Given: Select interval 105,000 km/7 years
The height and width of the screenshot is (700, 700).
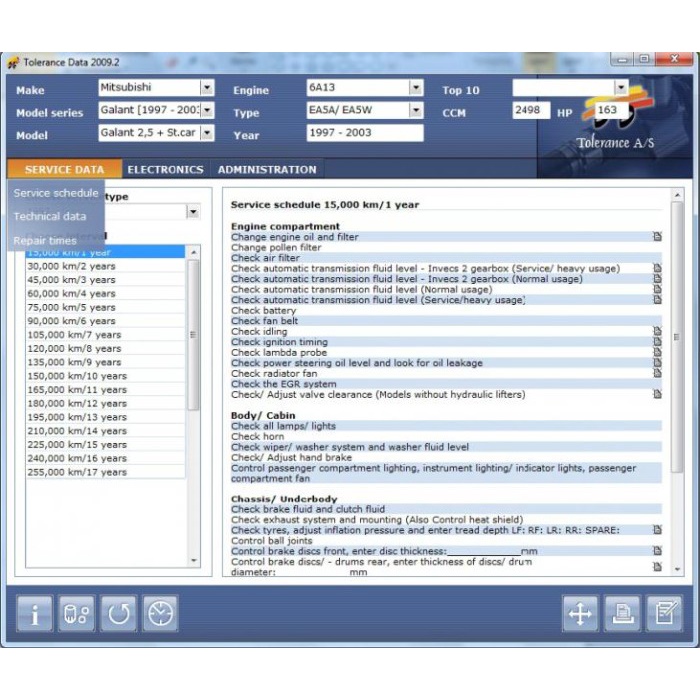Looking at the screenshot, I should (x=105, y=335).
